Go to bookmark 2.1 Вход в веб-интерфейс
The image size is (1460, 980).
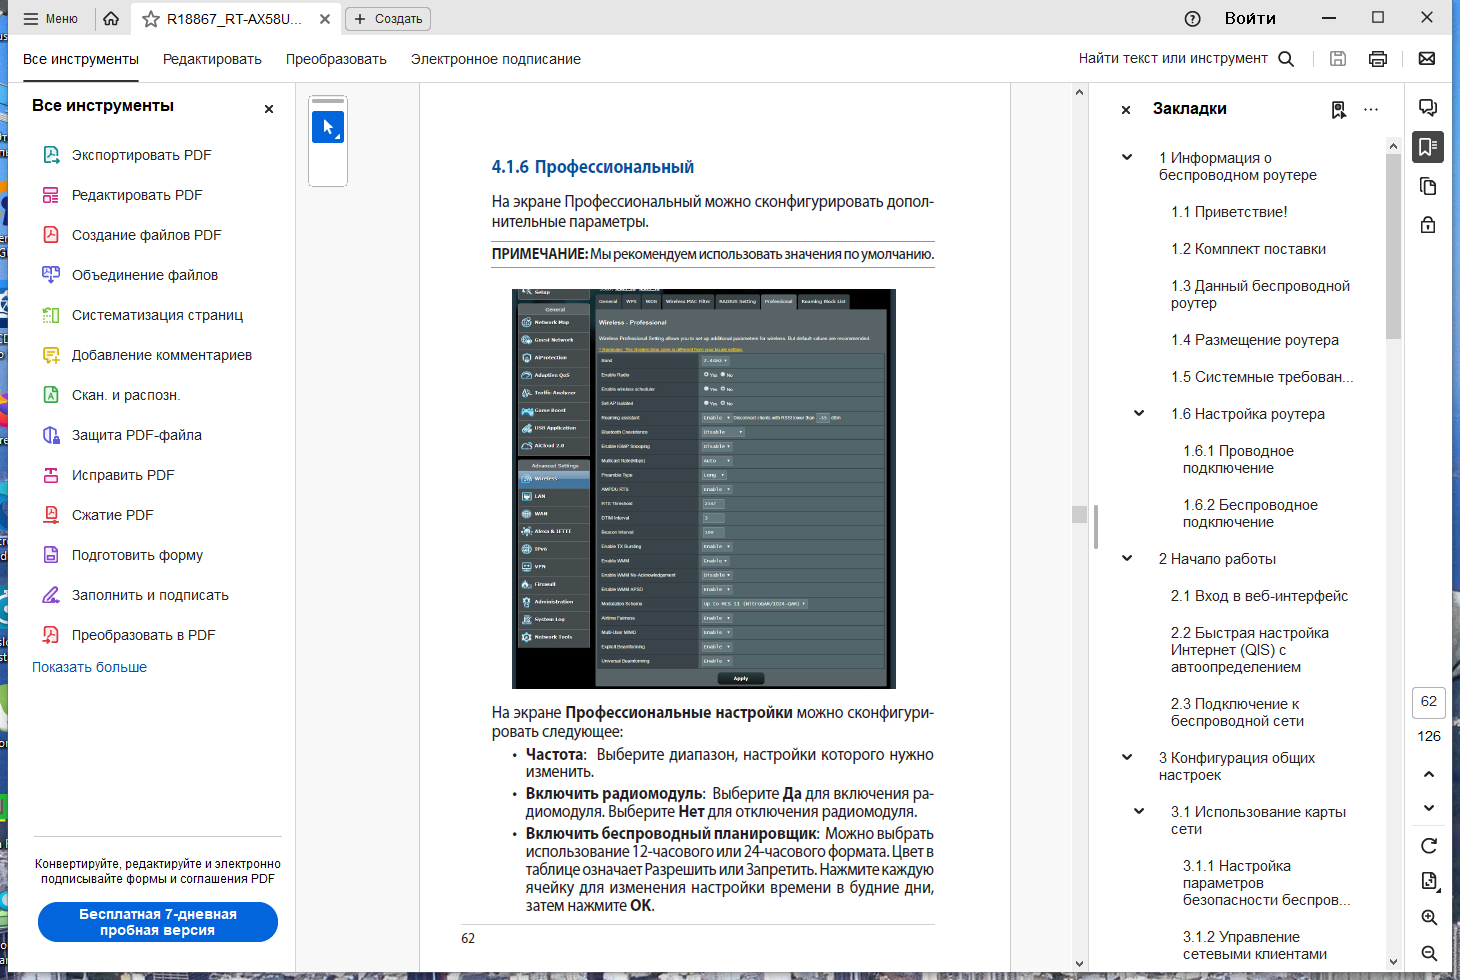pyautogui.click(x=1259, y=596)
